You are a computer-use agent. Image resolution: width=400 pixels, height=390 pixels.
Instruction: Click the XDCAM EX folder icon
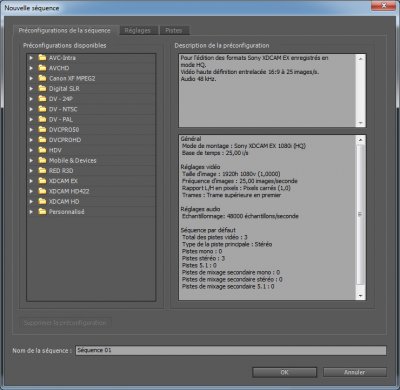(42, 181)
